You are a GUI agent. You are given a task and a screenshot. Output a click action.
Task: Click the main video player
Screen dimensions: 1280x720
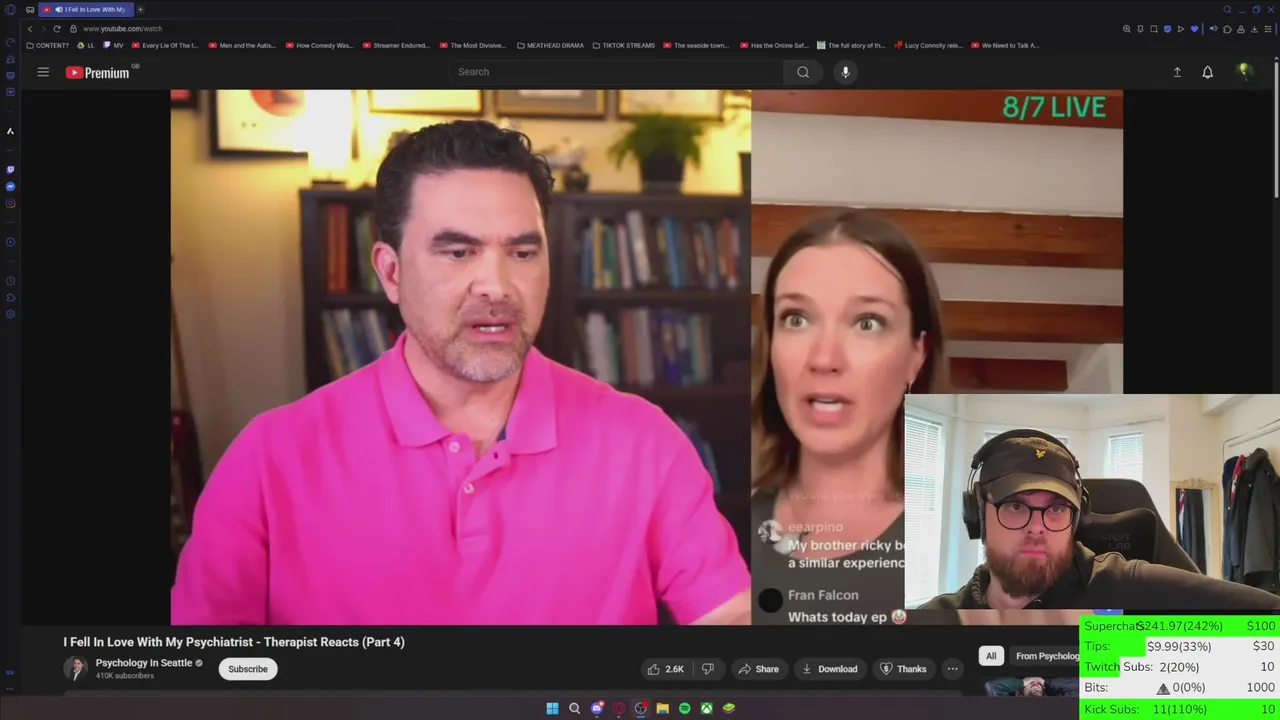pos(646,357)
